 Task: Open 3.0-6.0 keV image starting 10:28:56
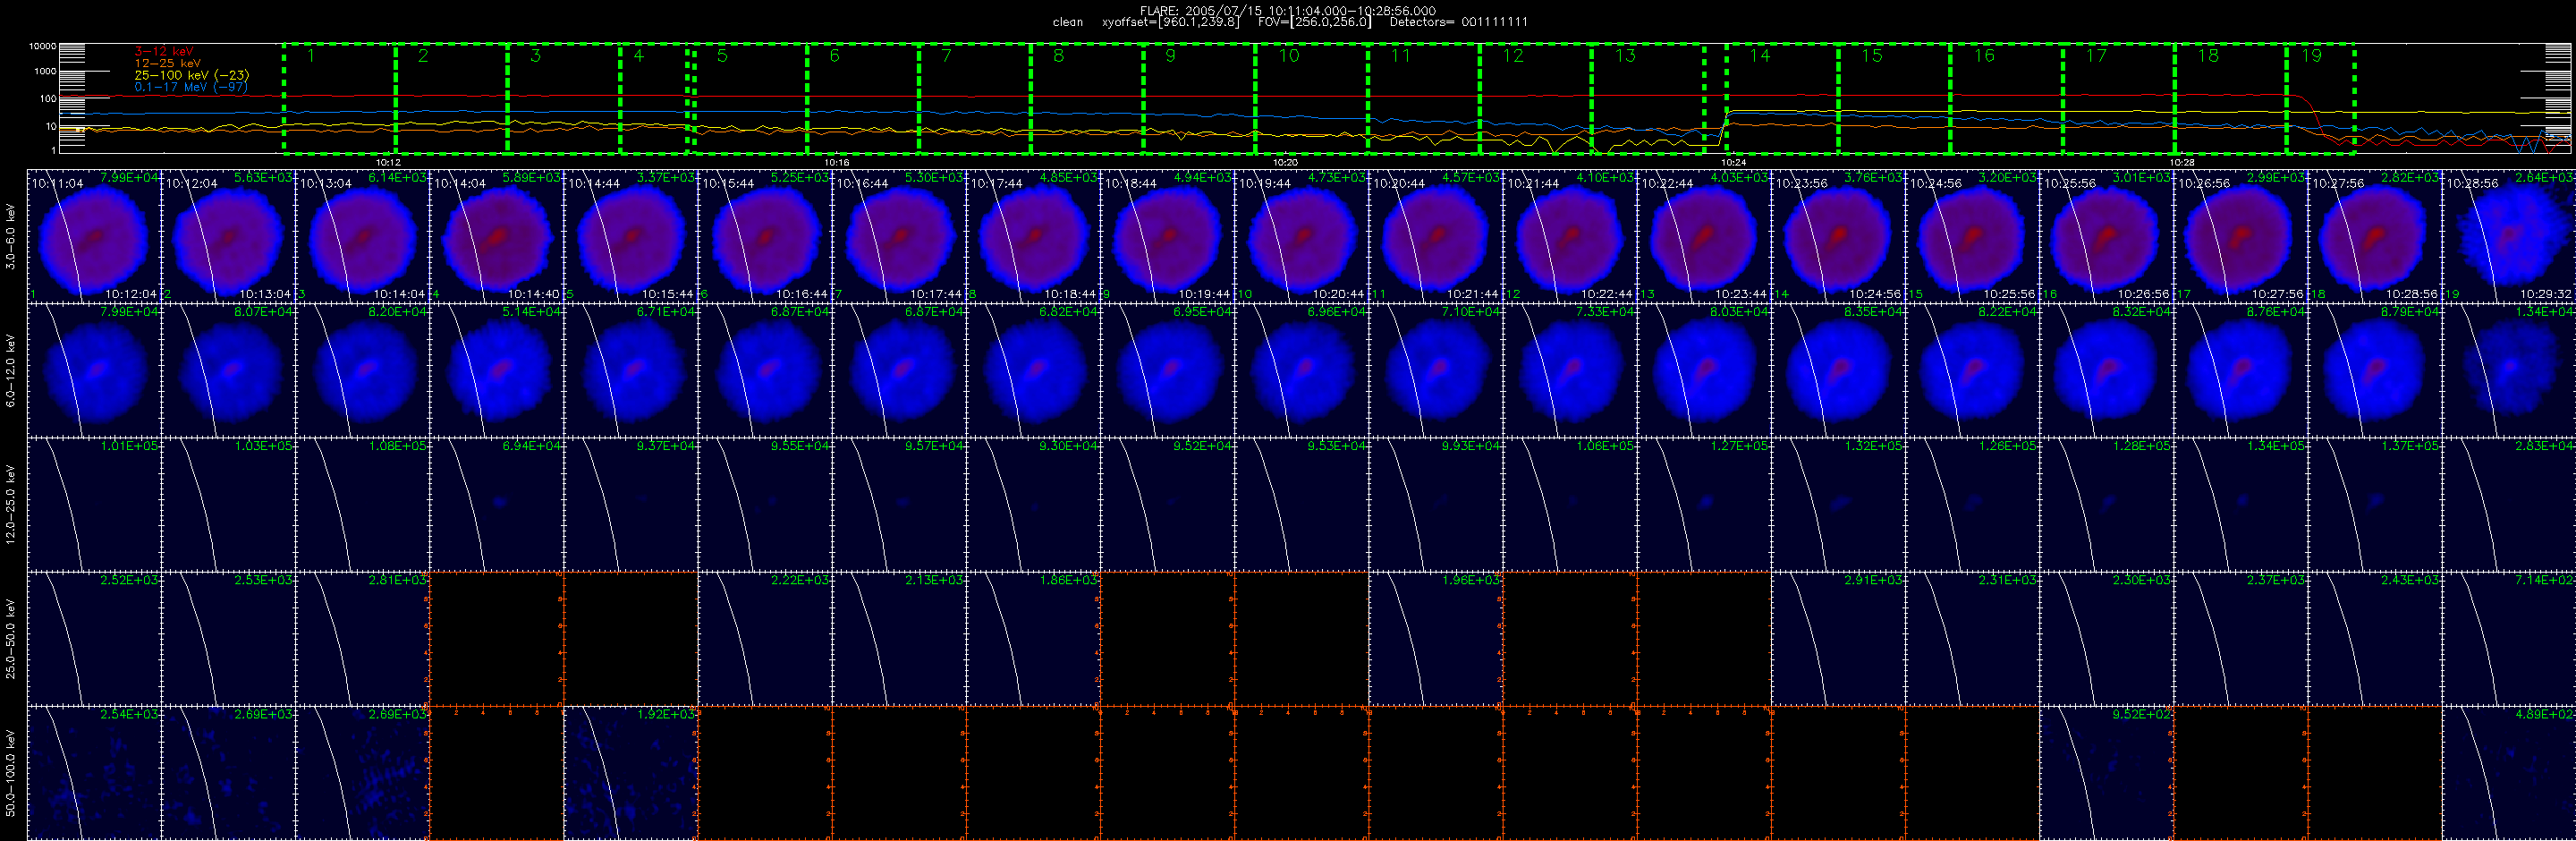tap(2509, 236)
